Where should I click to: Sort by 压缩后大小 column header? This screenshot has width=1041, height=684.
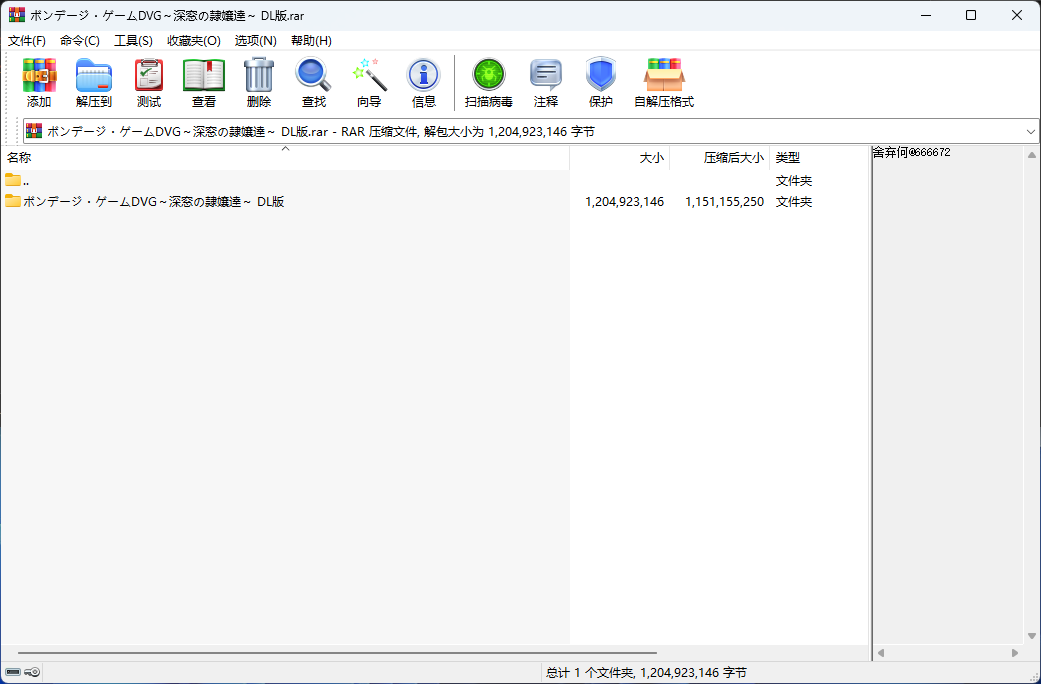[733, 158]
